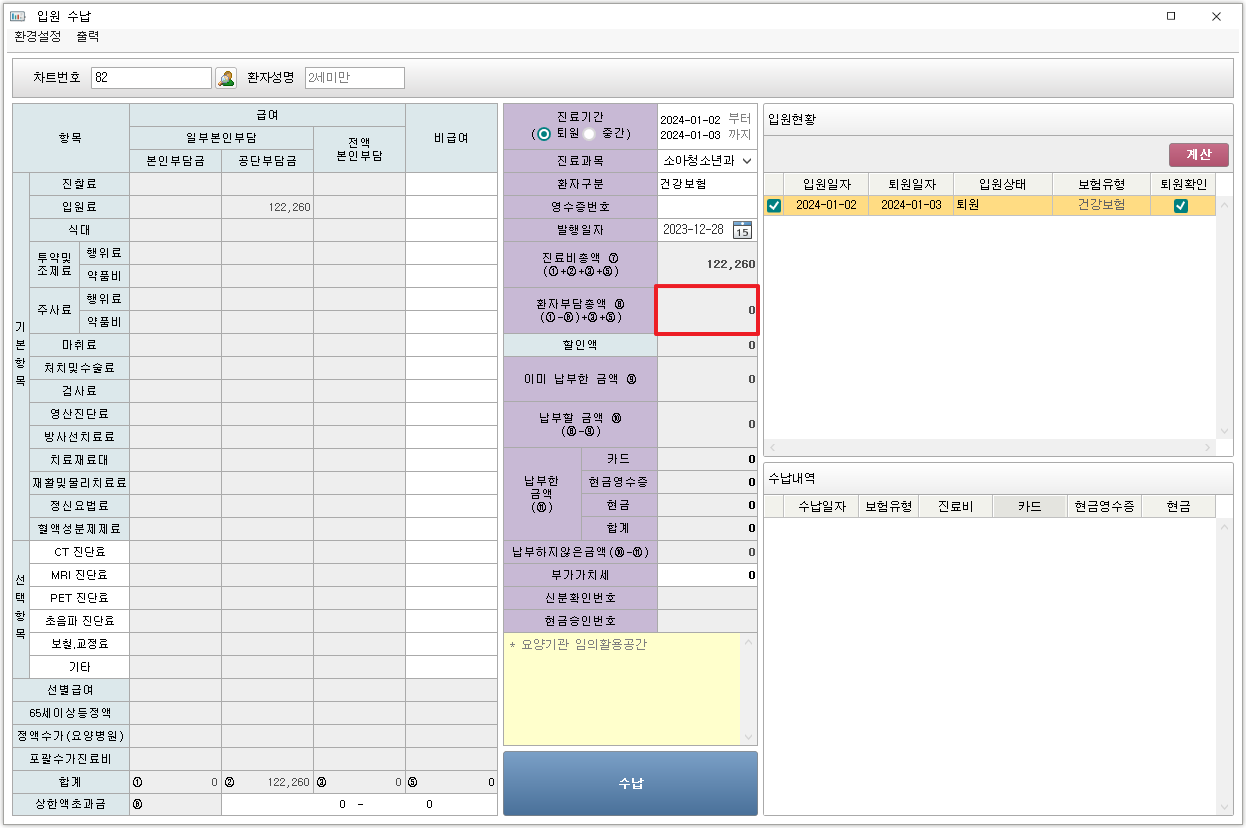
Task: Expand the 진료과목 dropdown showing 소아청소년과
Action: (x=746, y=161)
